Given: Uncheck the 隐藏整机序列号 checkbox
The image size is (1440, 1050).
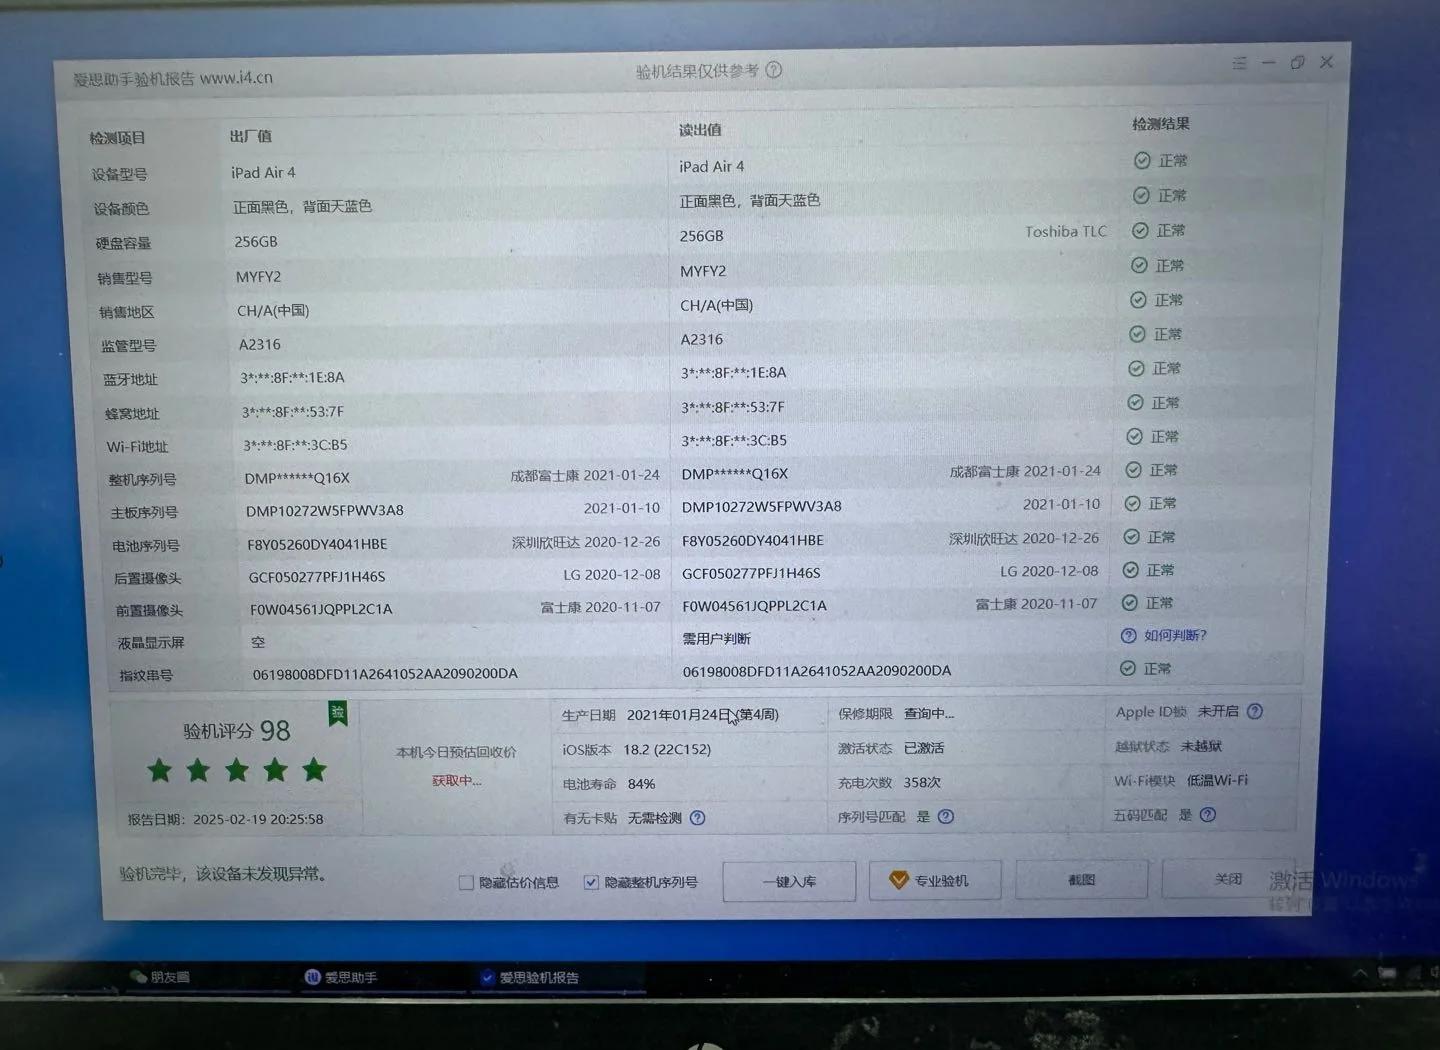Looking at the screenshot, I should coord(591,881).
